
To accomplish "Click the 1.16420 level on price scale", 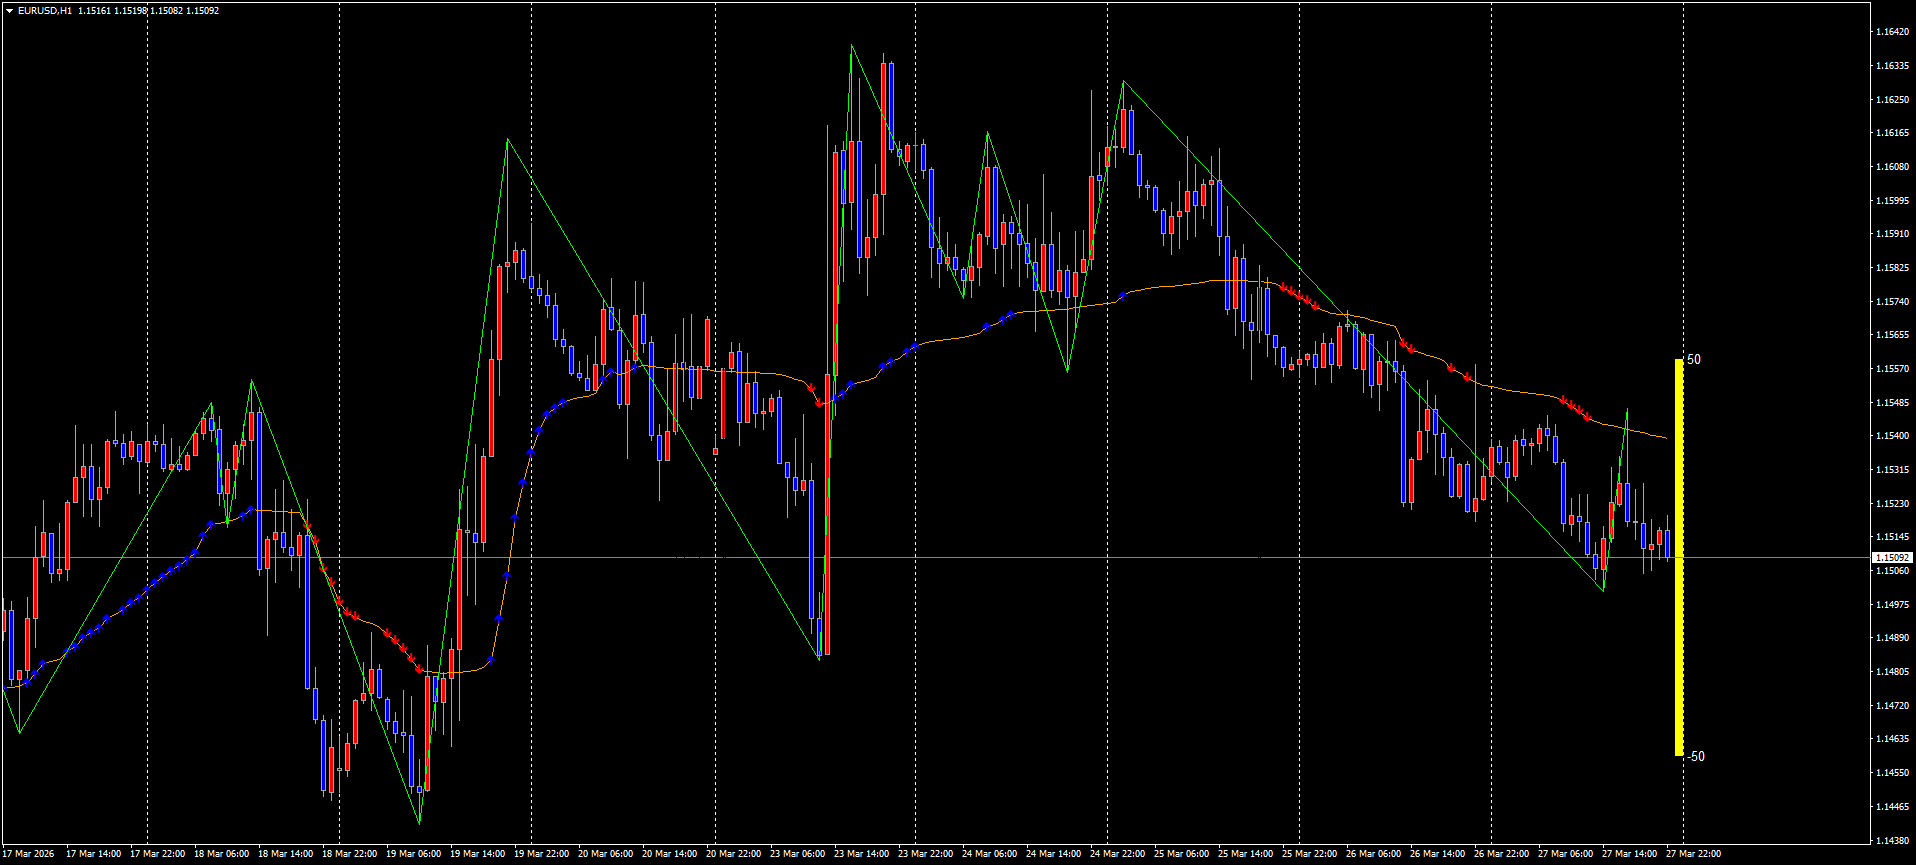I will 1890,32.
